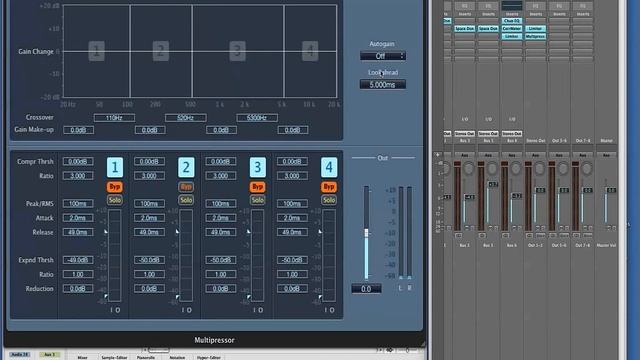The width and height of the screenshot is (640, 360).
Task: Switch to the Mixer tab
Action: tap(82, 357)
